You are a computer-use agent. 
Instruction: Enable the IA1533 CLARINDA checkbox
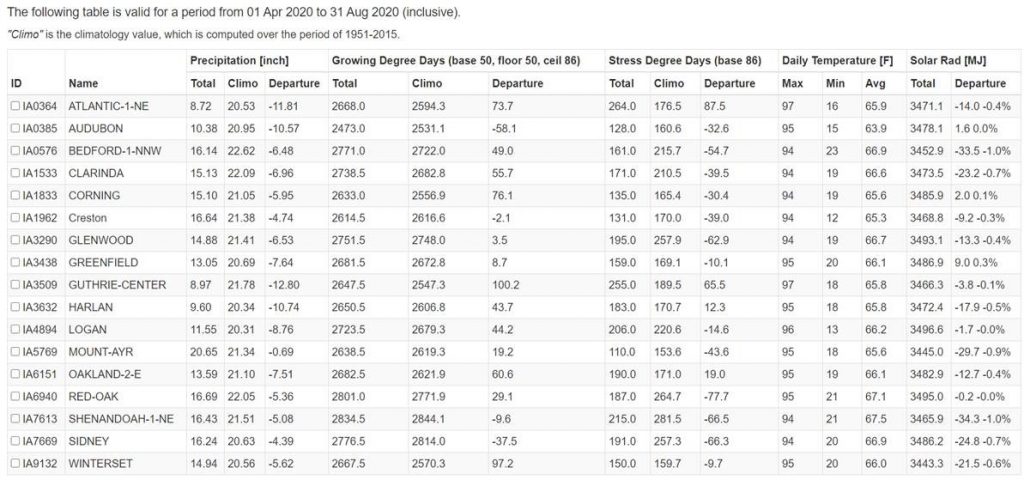pyautogui.click(x=15, y=171)
